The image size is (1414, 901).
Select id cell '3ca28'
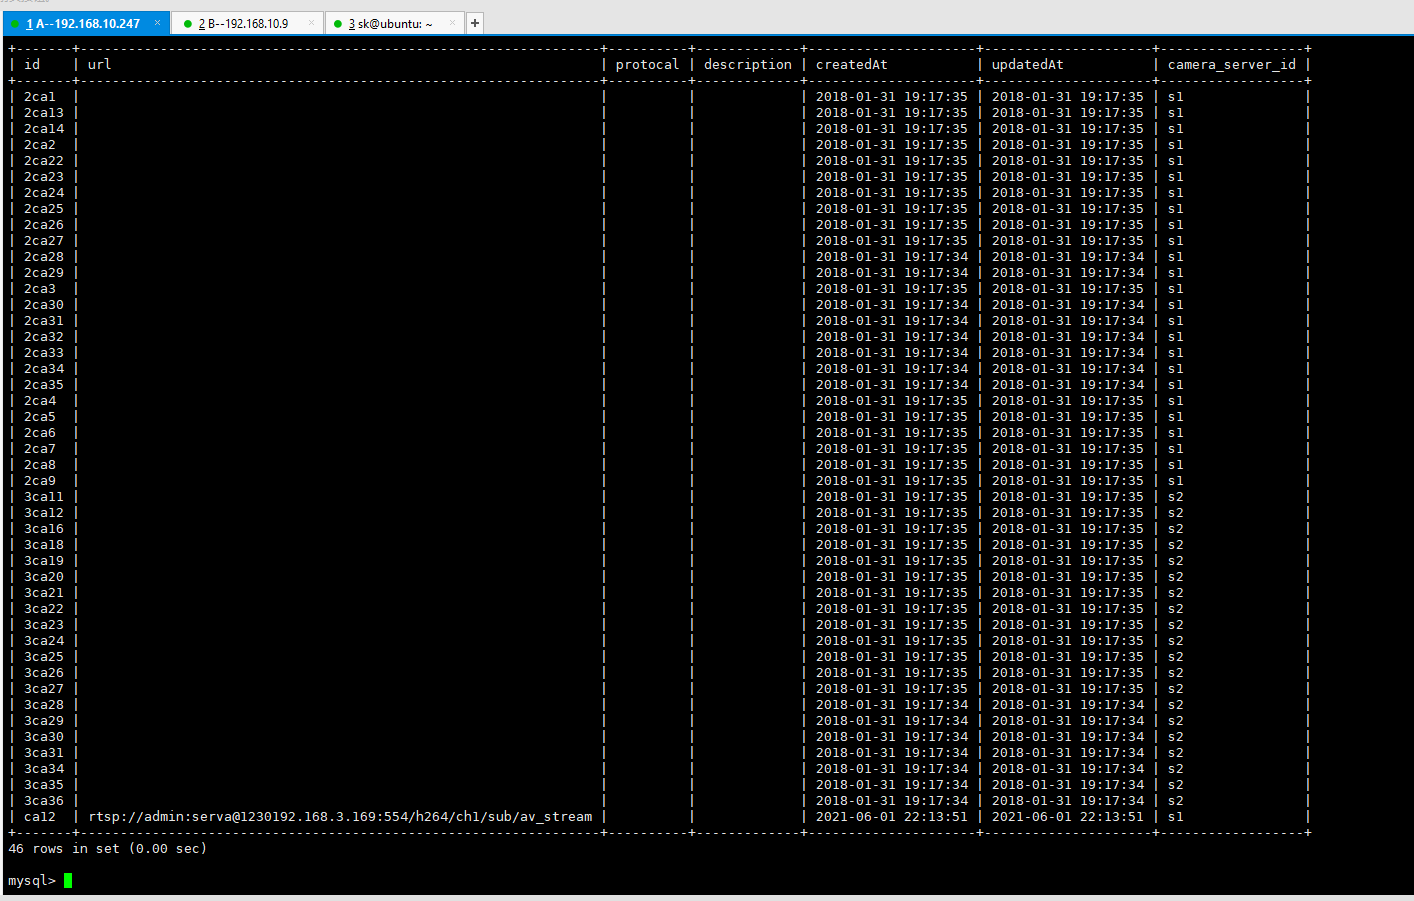coord(44,704)
